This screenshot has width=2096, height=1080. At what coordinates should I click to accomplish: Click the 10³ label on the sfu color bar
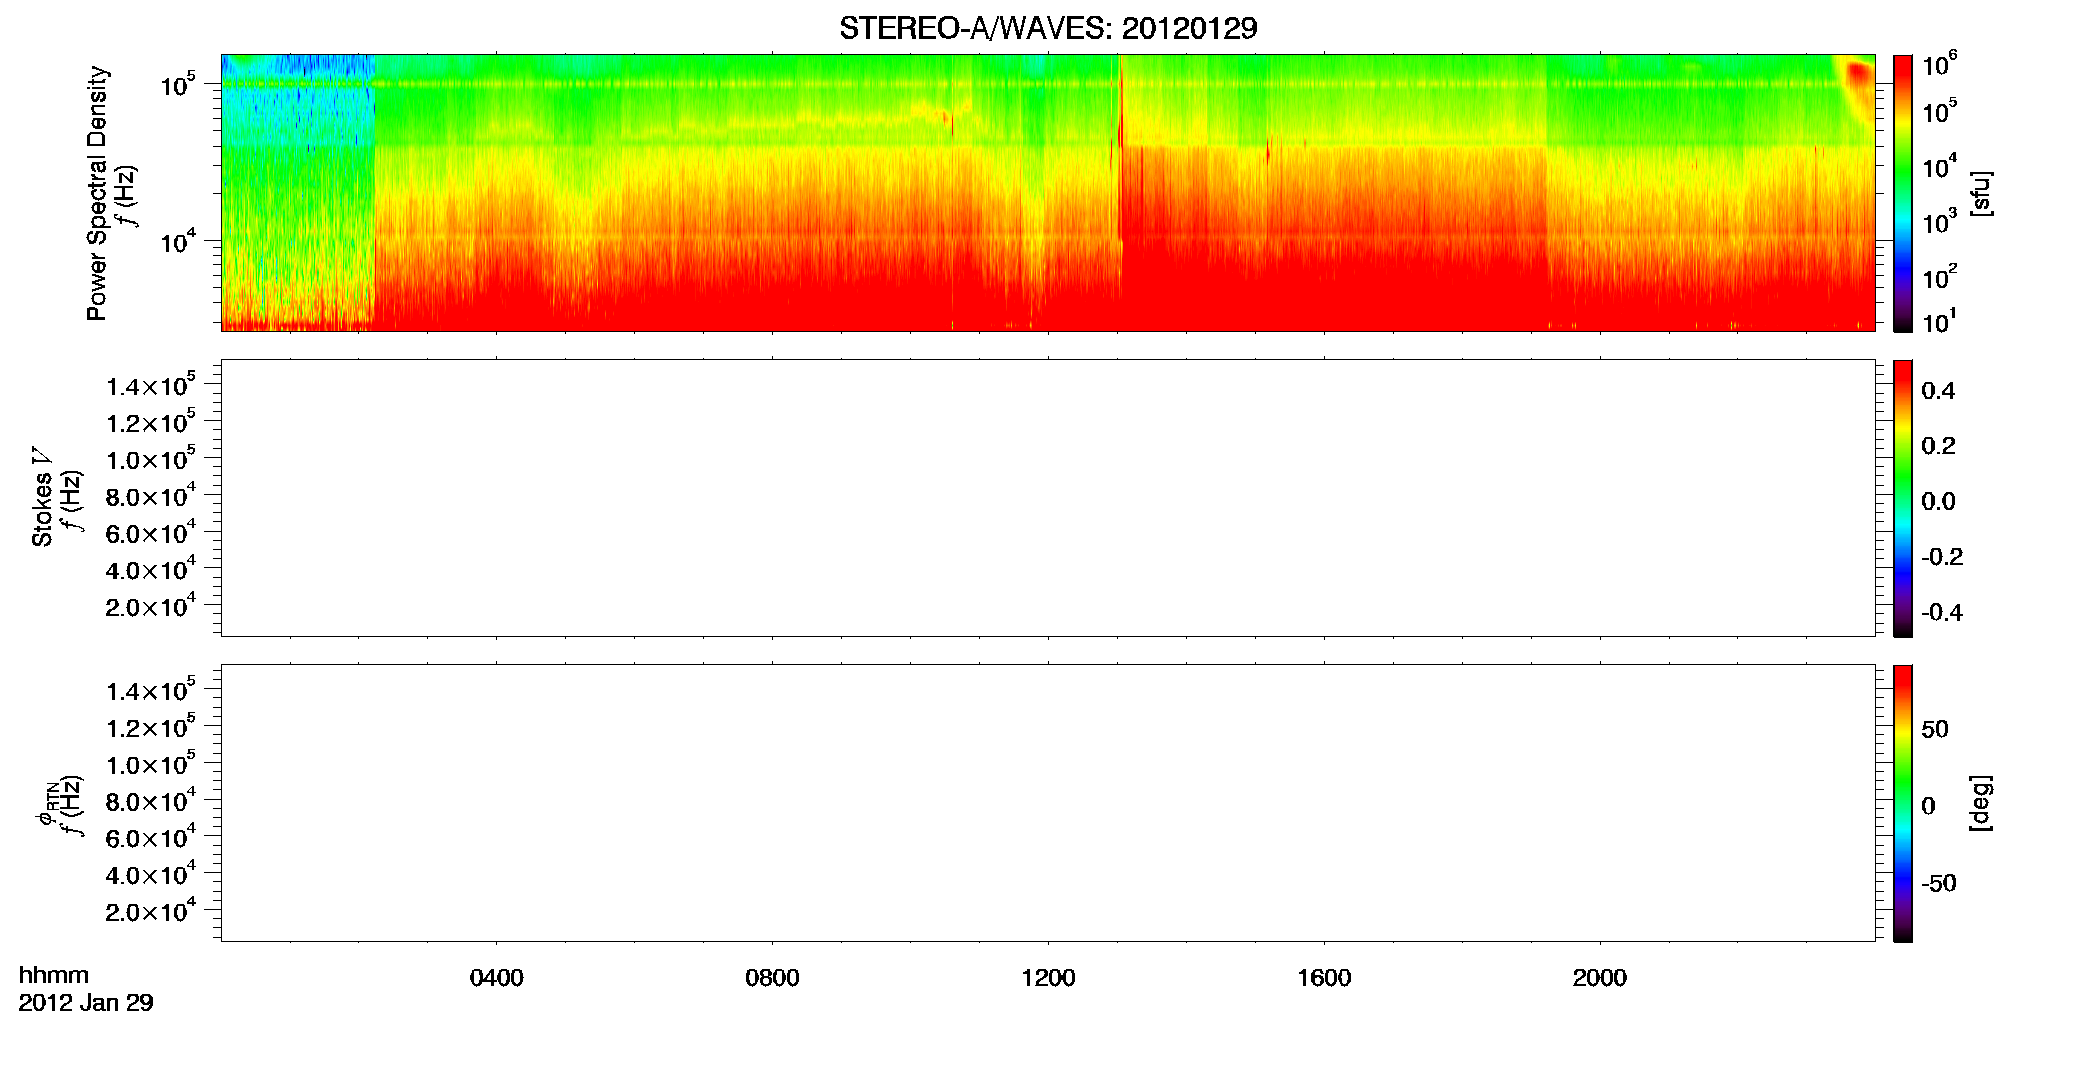point(1940,222)
